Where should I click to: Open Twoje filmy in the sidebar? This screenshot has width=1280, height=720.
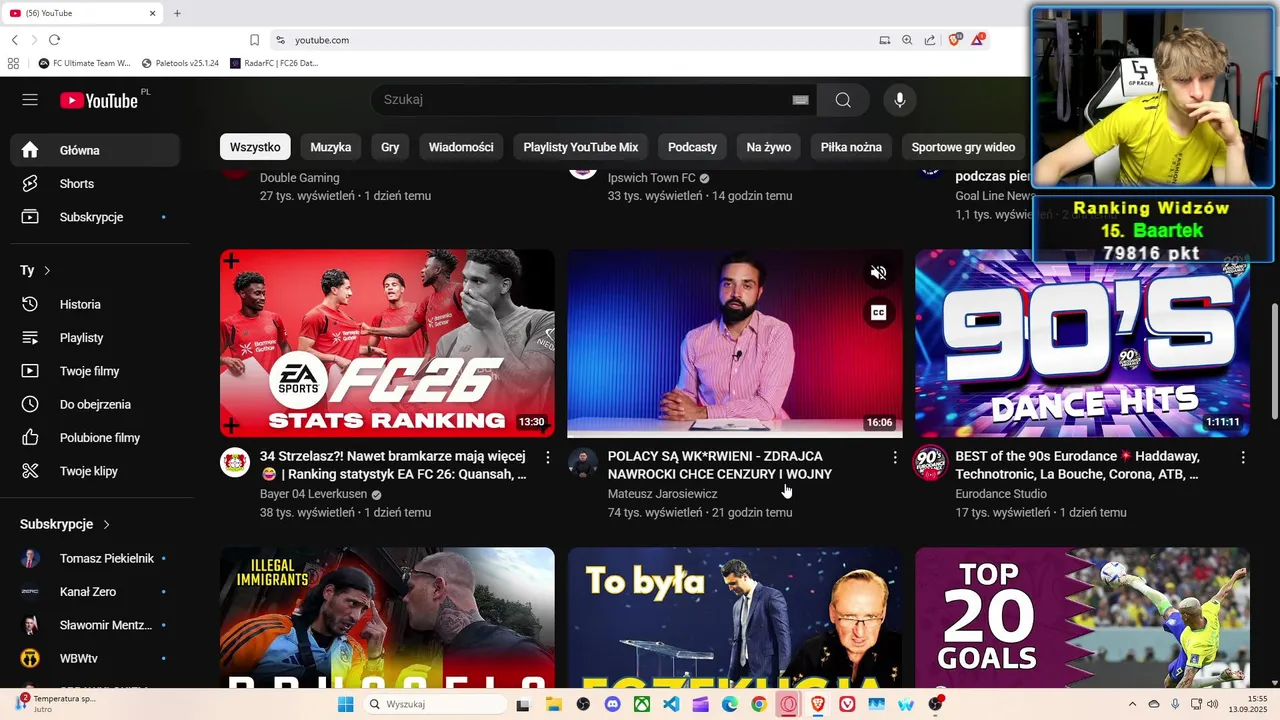95,371
